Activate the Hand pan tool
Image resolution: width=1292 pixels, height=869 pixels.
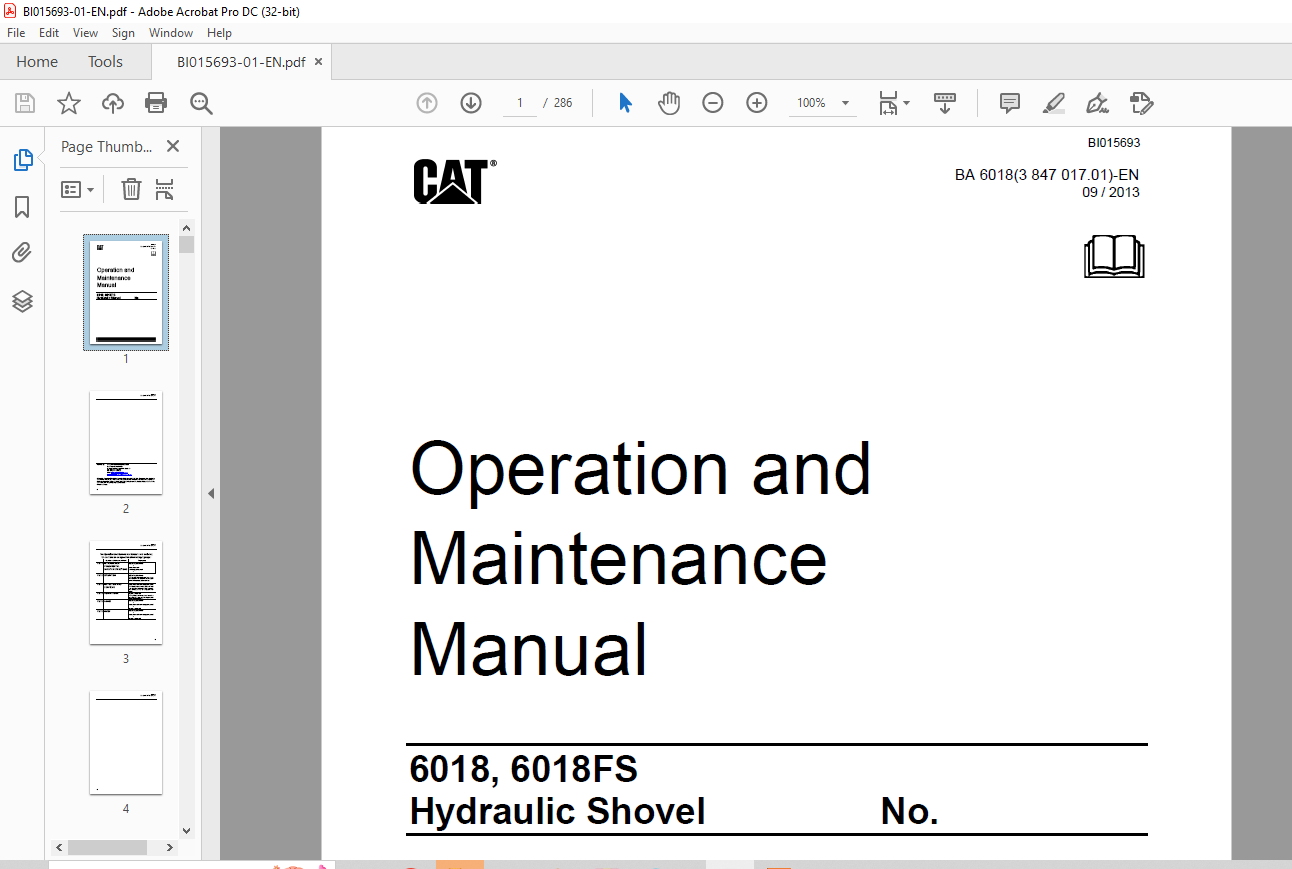pos(669,103)
